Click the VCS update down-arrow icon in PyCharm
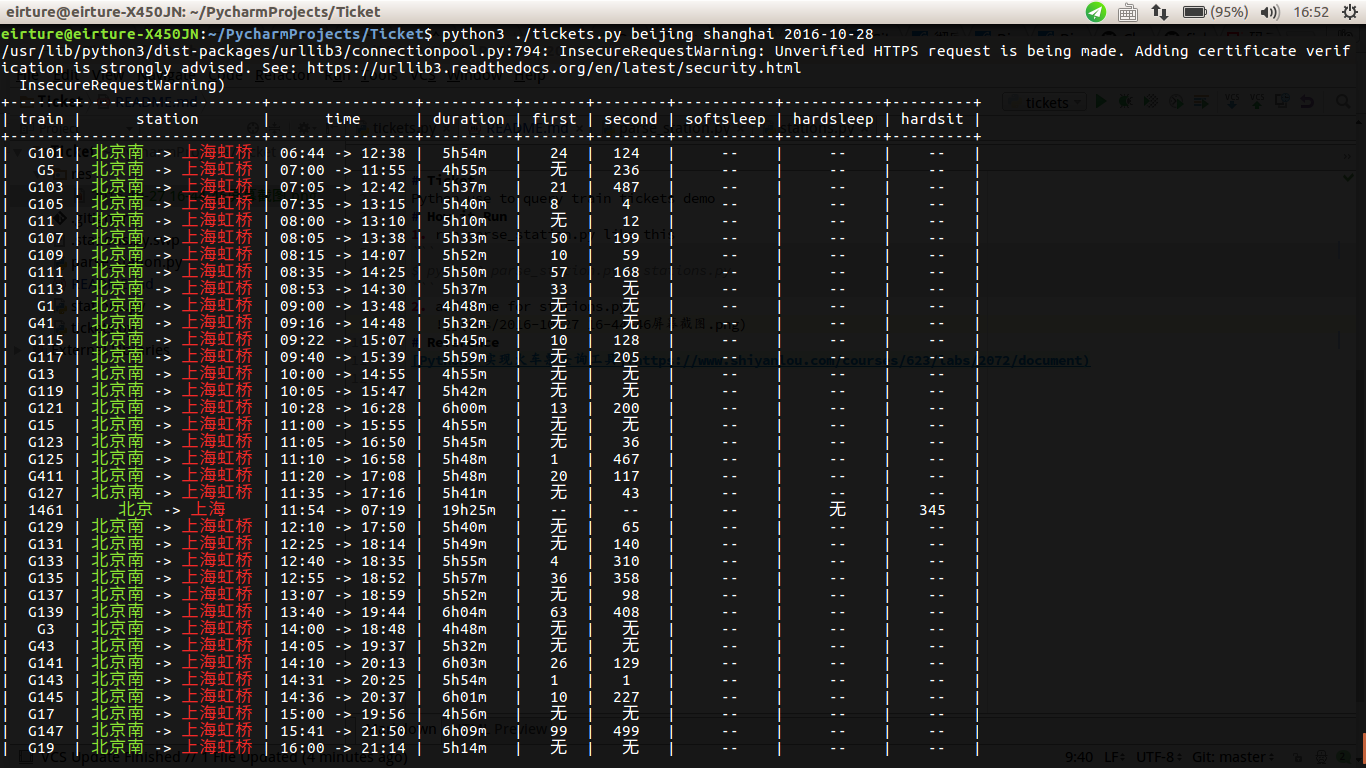This screenshot has width=1366, height=768. [1232, 102]
